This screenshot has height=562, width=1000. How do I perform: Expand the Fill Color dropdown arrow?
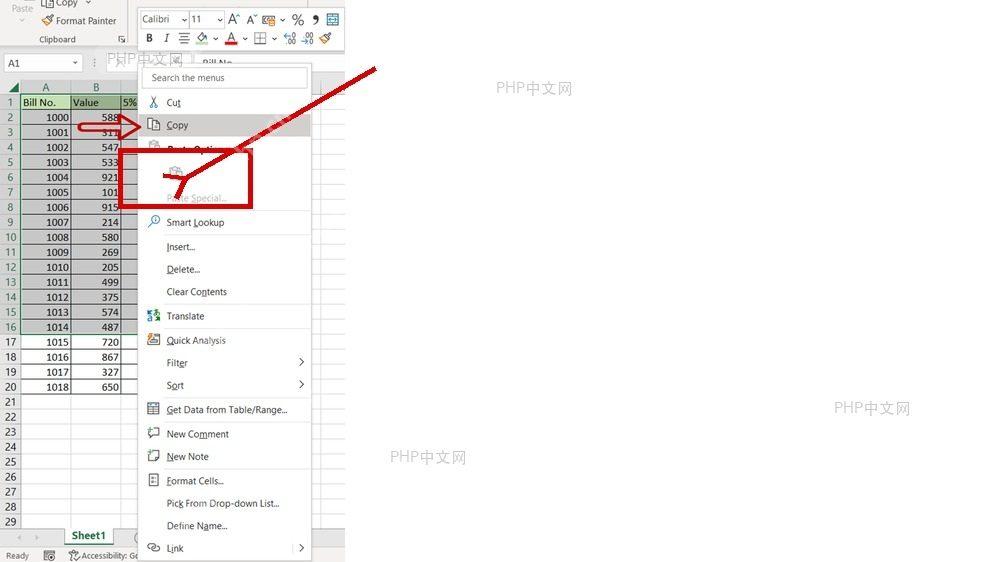[x=216, y=39]
